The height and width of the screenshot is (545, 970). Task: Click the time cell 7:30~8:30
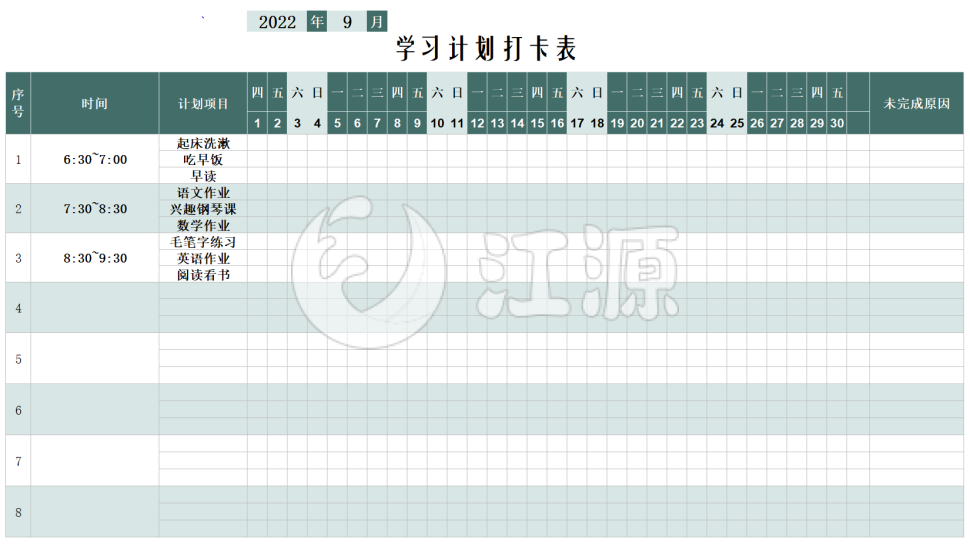[95, 208]
